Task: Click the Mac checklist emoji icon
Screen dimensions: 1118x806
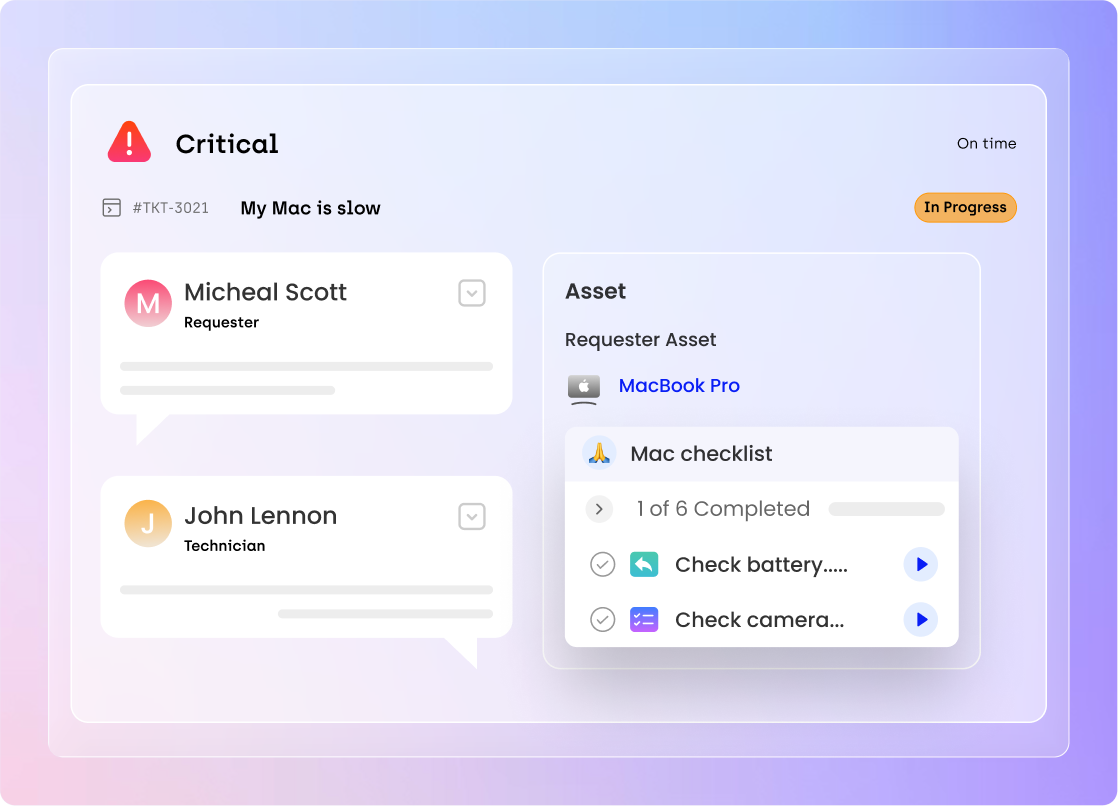Action: (599, 453)
